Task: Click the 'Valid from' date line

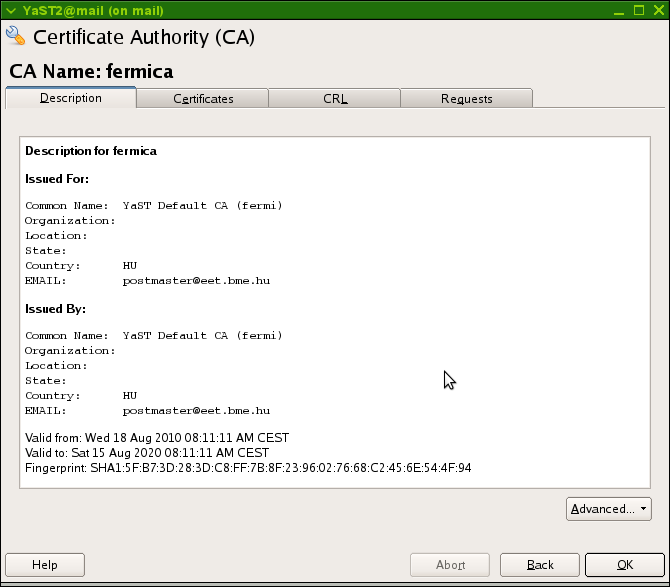Action: (x=157, y=438)
